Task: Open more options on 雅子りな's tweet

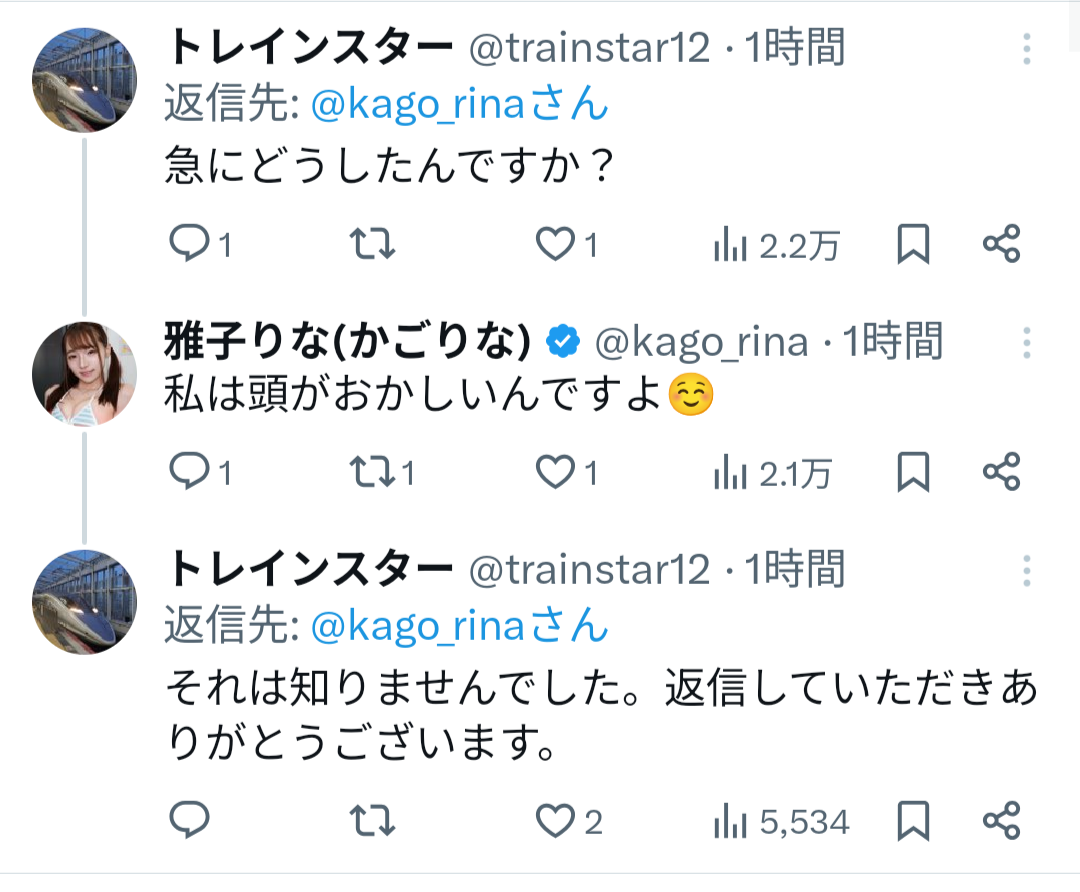Action: (x=1027, y=343)
